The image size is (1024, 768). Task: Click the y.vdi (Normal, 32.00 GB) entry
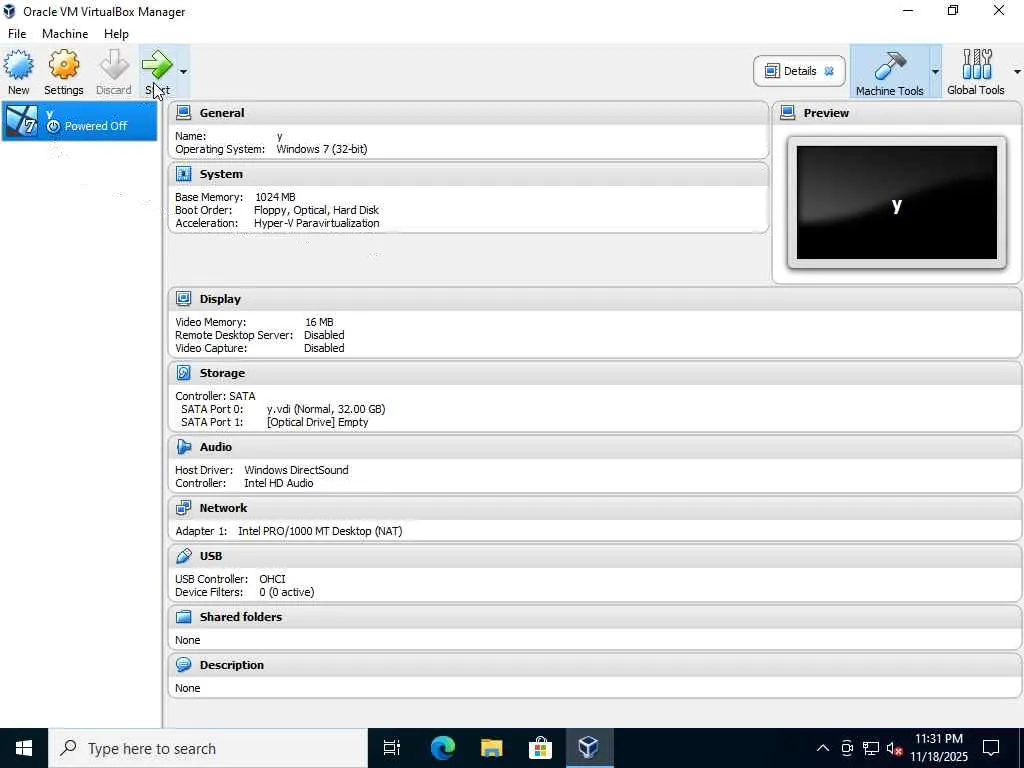tap(326, 409)
